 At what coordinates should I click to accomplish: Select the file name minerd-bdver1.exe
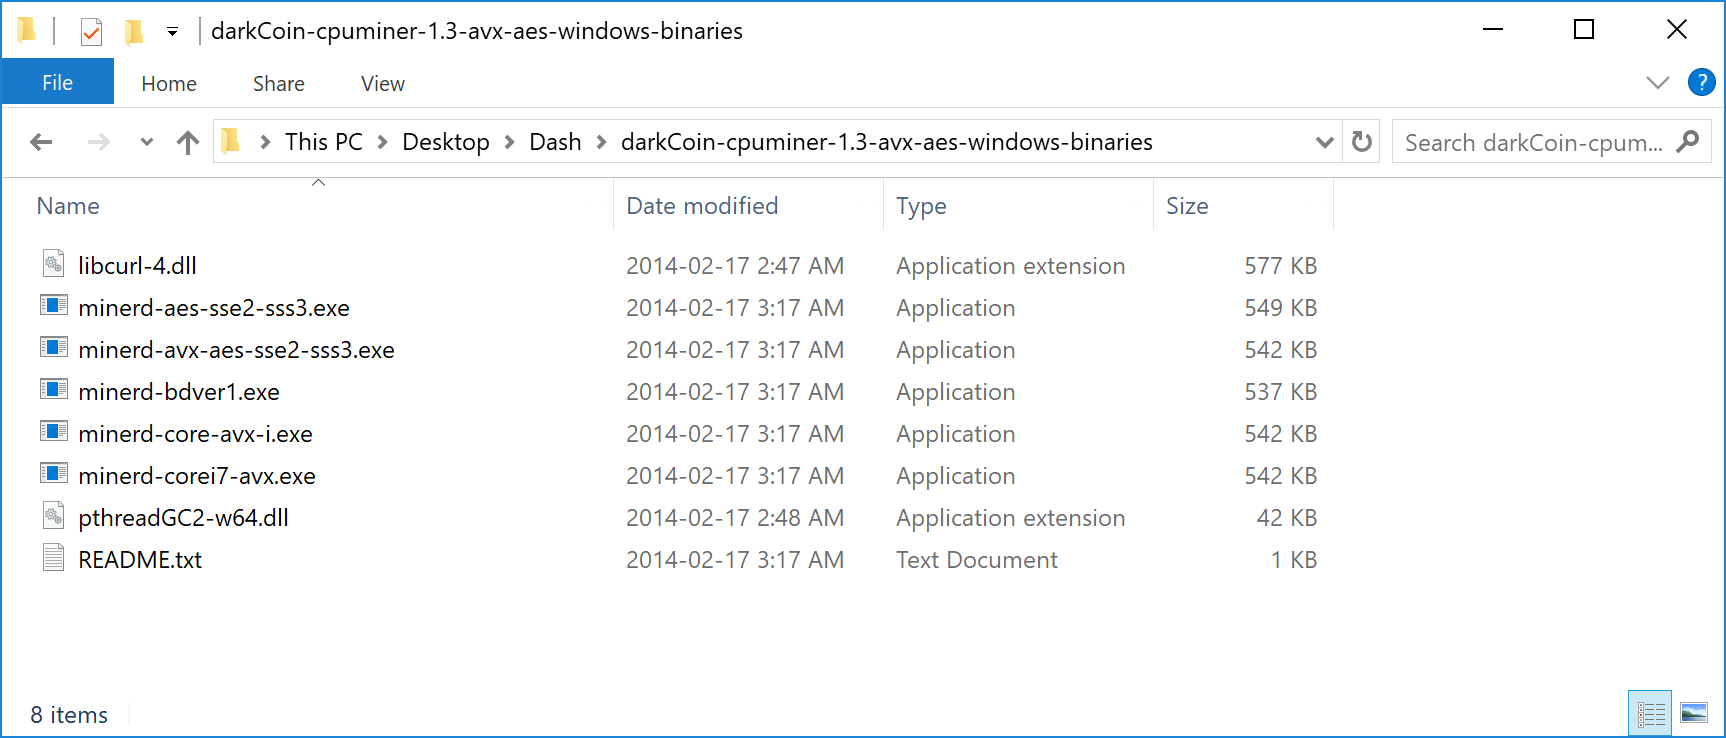coord(179,392)
